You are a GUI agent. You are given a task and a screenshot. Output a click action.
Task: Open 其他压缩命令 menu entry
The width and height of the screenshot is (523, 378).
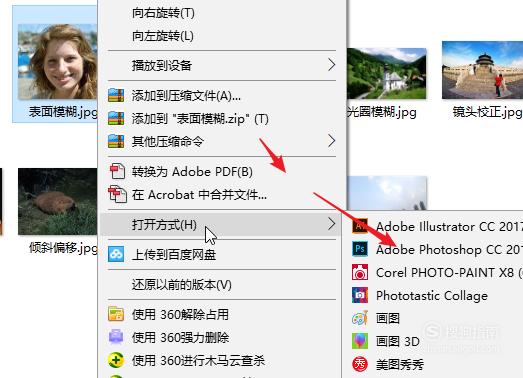click(x=222, y=141)
